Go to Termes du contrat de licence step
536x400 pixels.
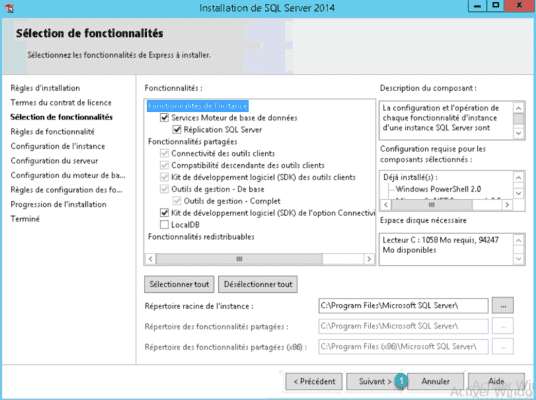pyautogui.click(x=61, y=103)
